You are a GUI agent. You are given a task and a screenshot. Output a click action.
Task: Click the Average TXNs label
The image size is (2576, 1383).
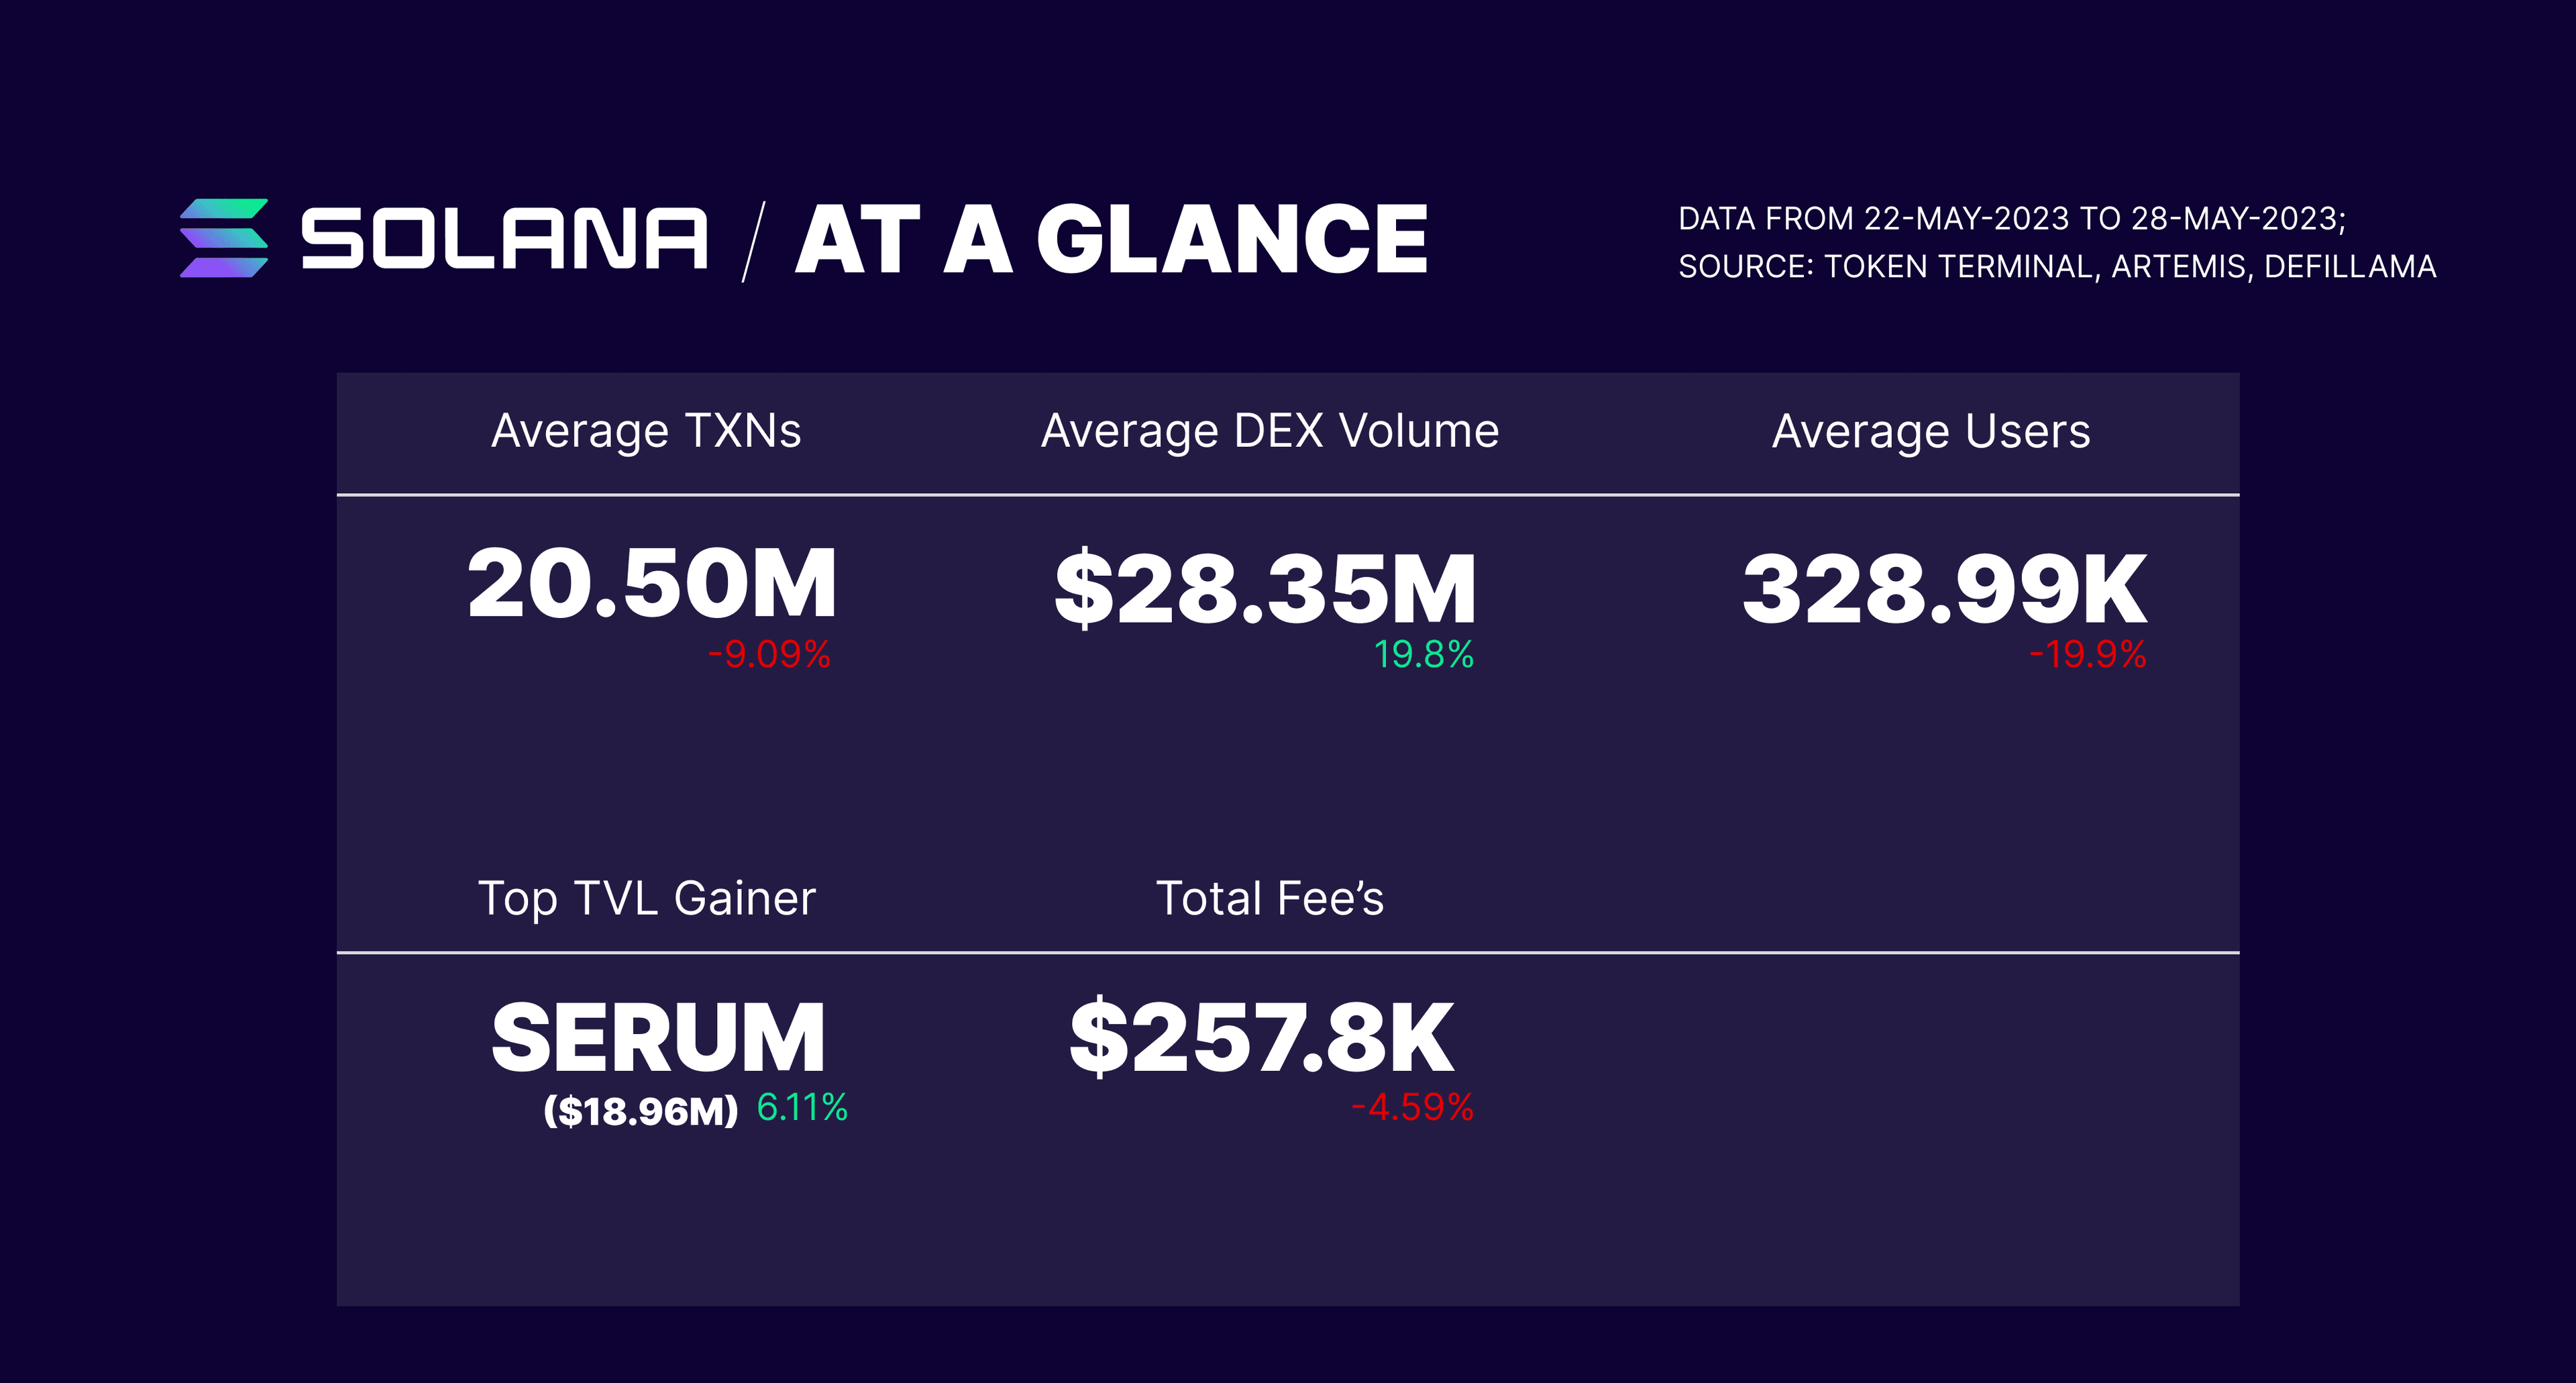(646, 432)
